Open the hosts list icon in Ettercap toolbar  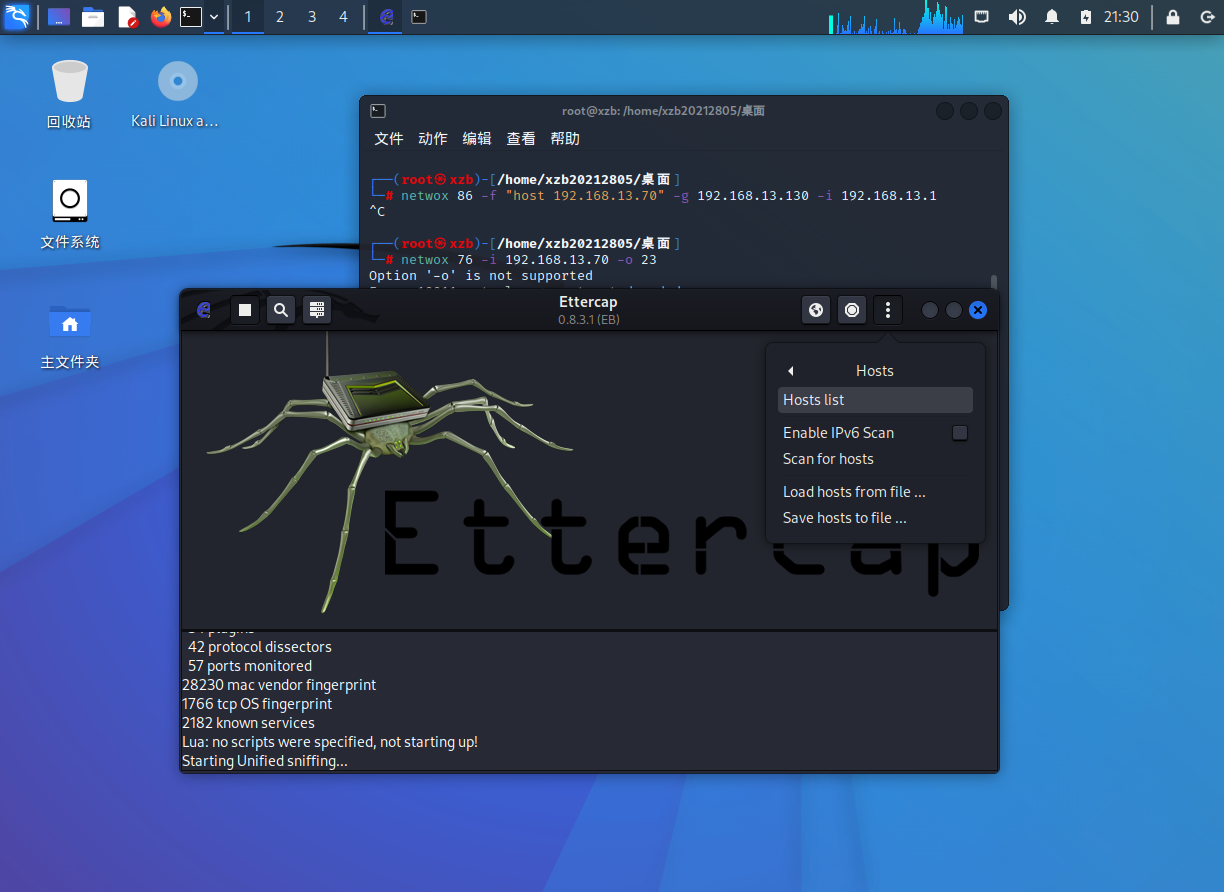pyautogui.click(x=317, y=310)
